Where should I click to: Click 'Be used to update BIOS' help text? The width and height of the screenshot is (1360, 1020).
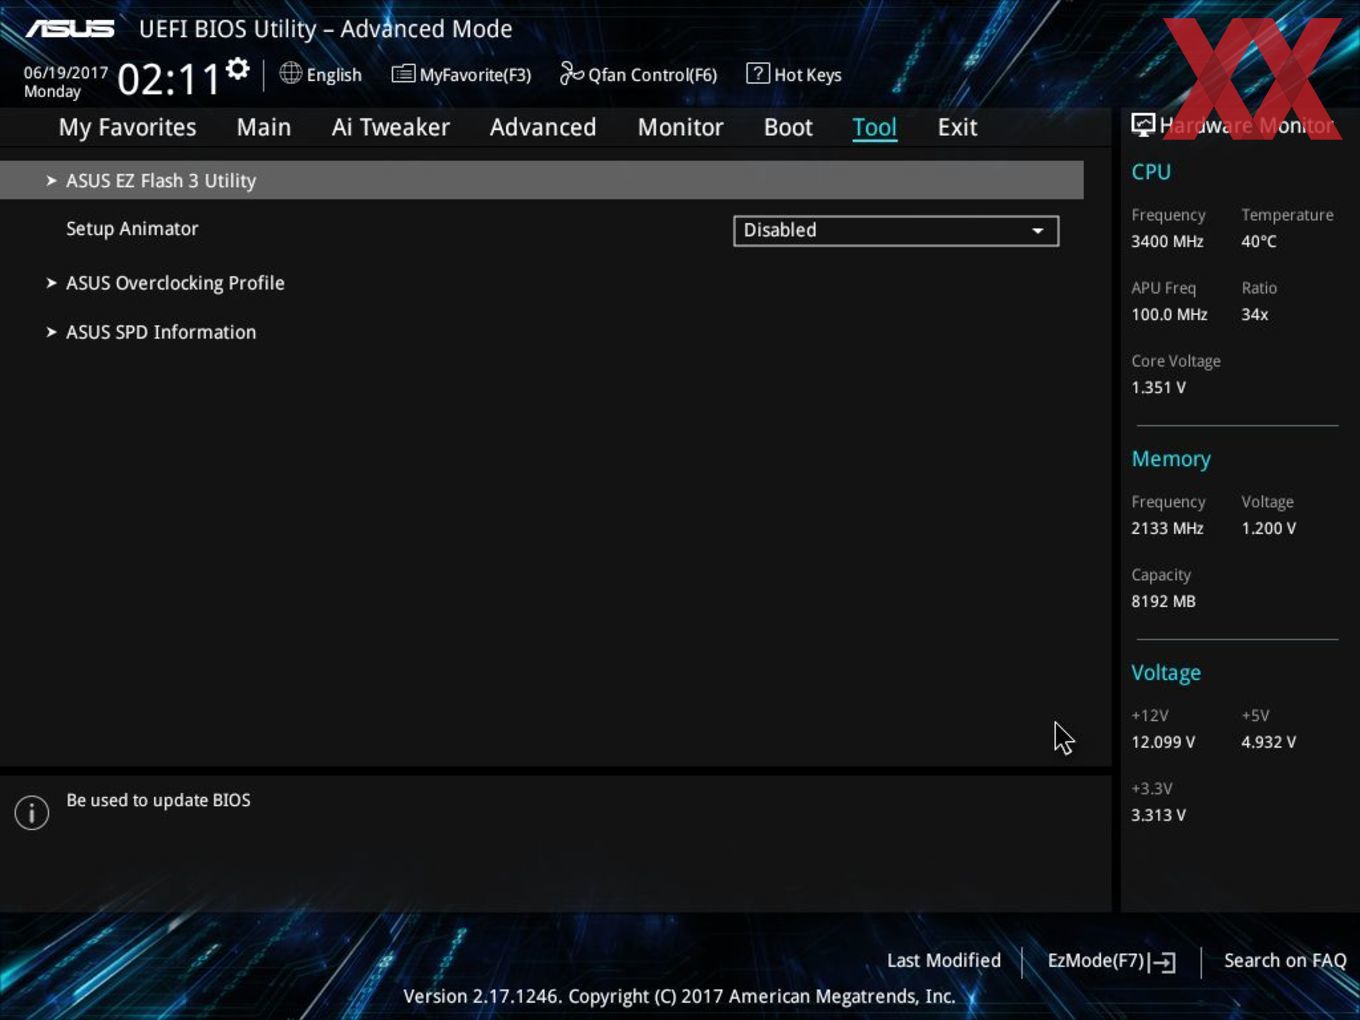(158, 801)
